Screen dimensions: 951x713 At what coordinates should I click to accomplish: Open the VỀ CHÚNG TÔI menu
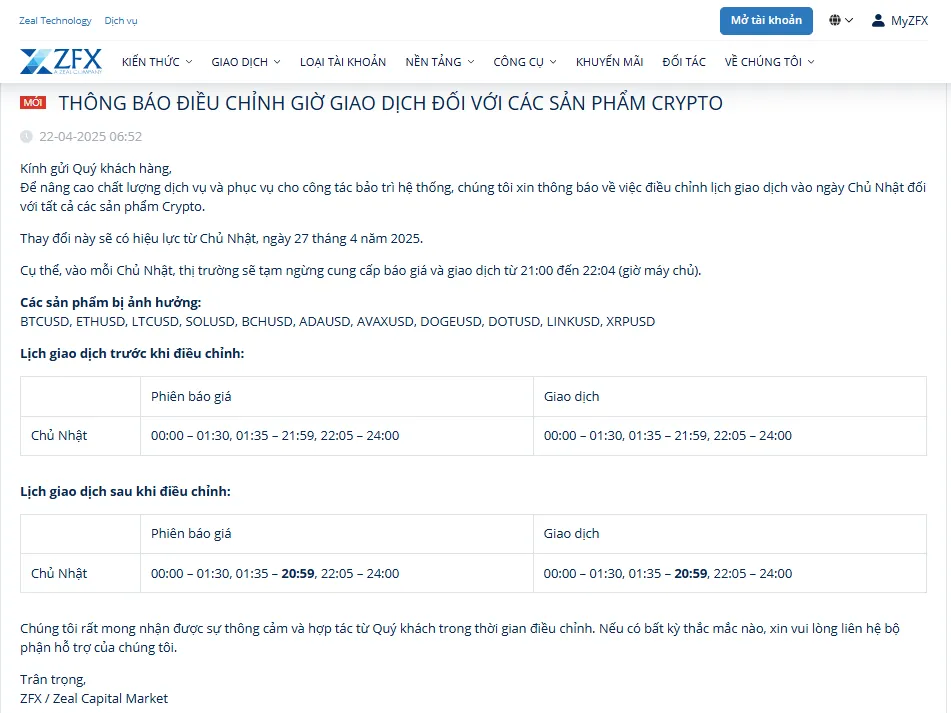pos(770,62)
